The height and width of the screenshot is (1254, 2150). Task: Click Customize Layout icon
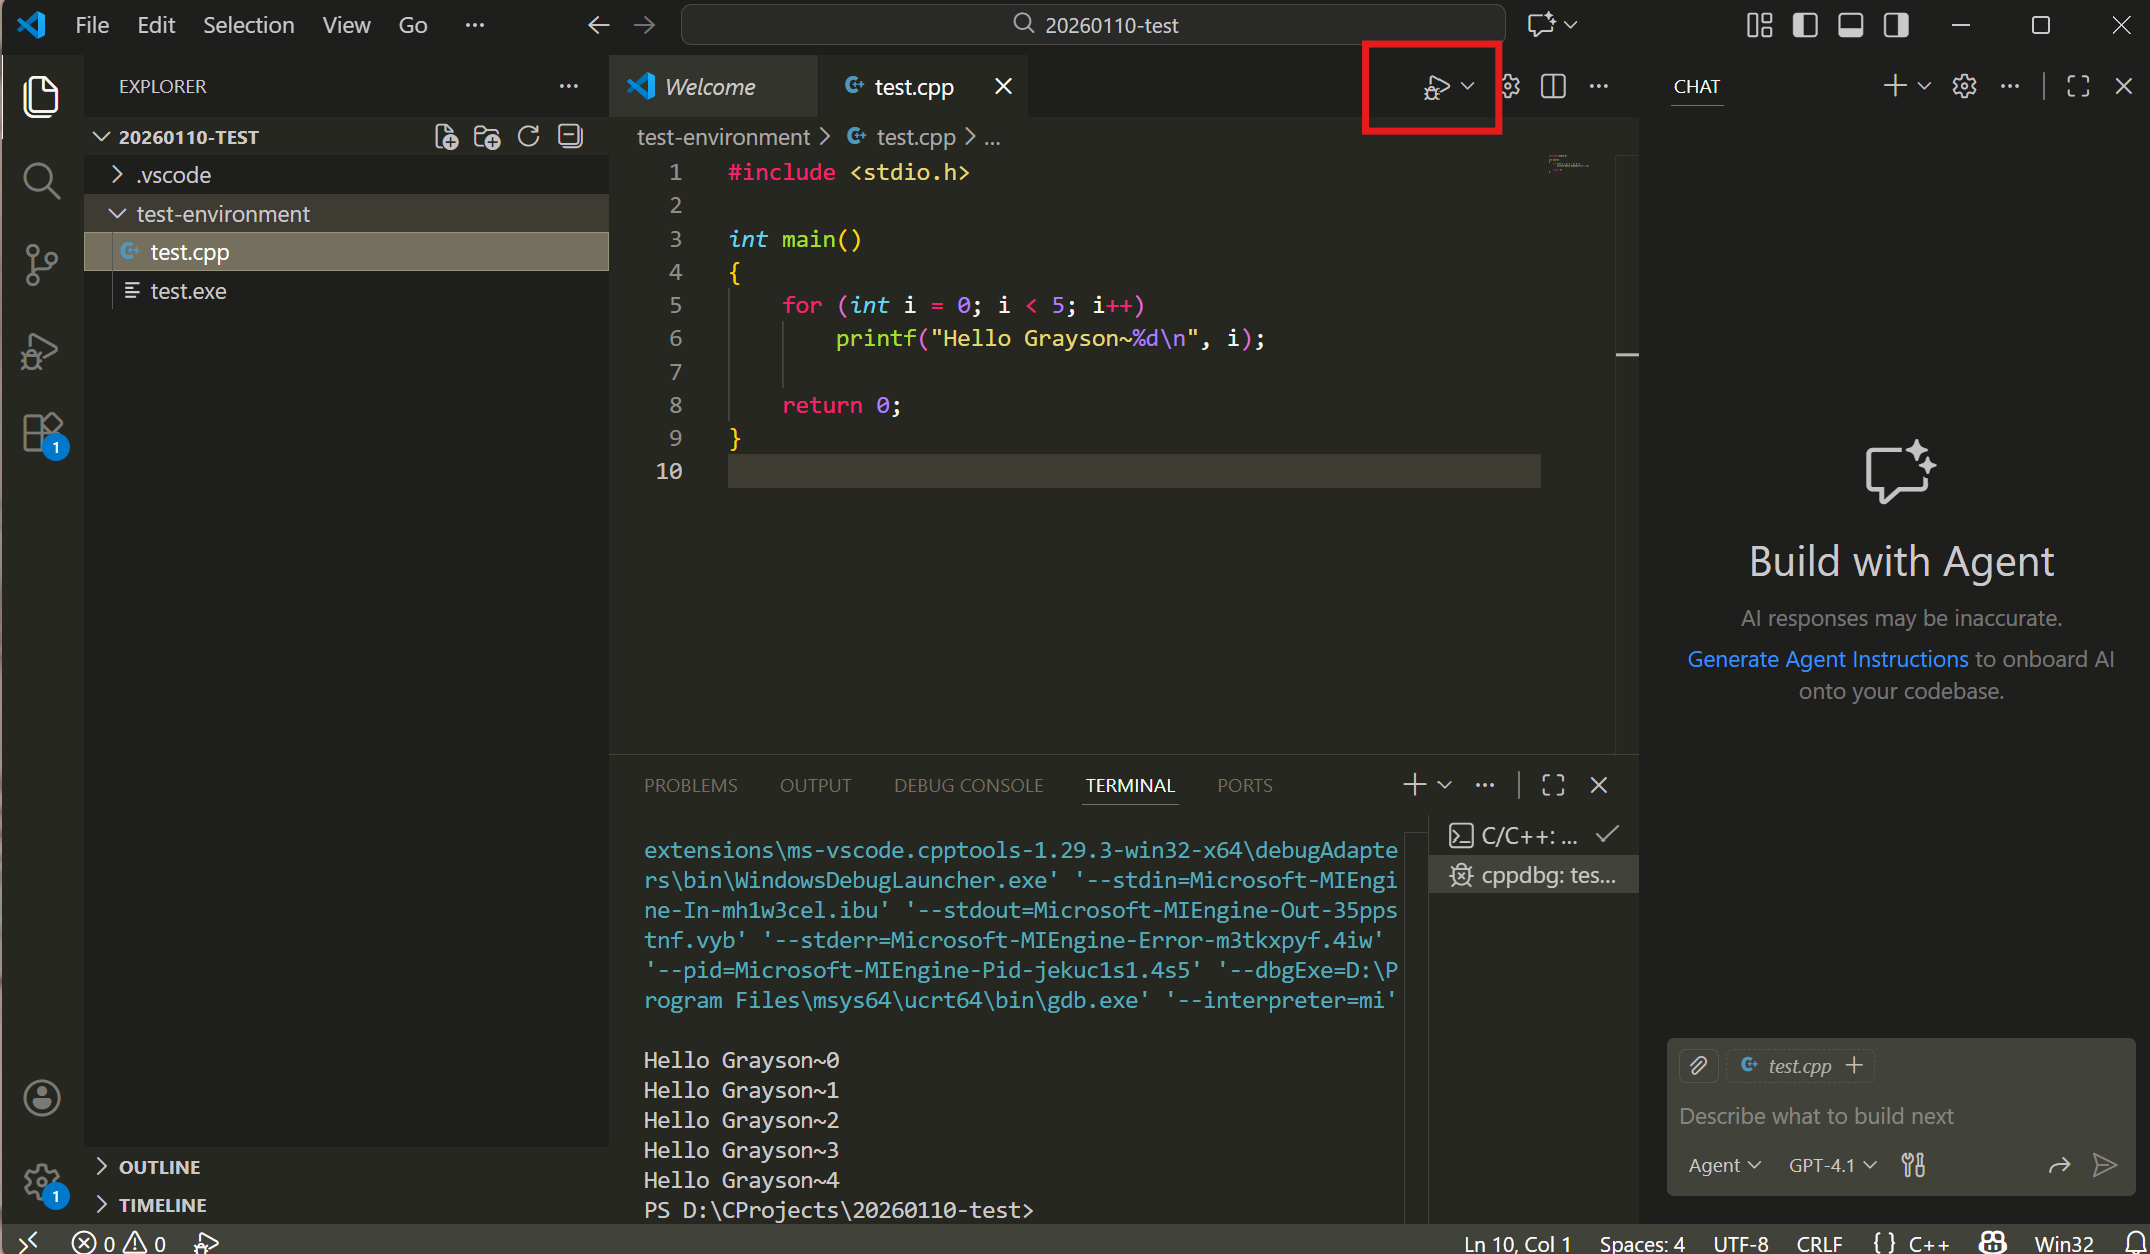(x=1759, y=25)
